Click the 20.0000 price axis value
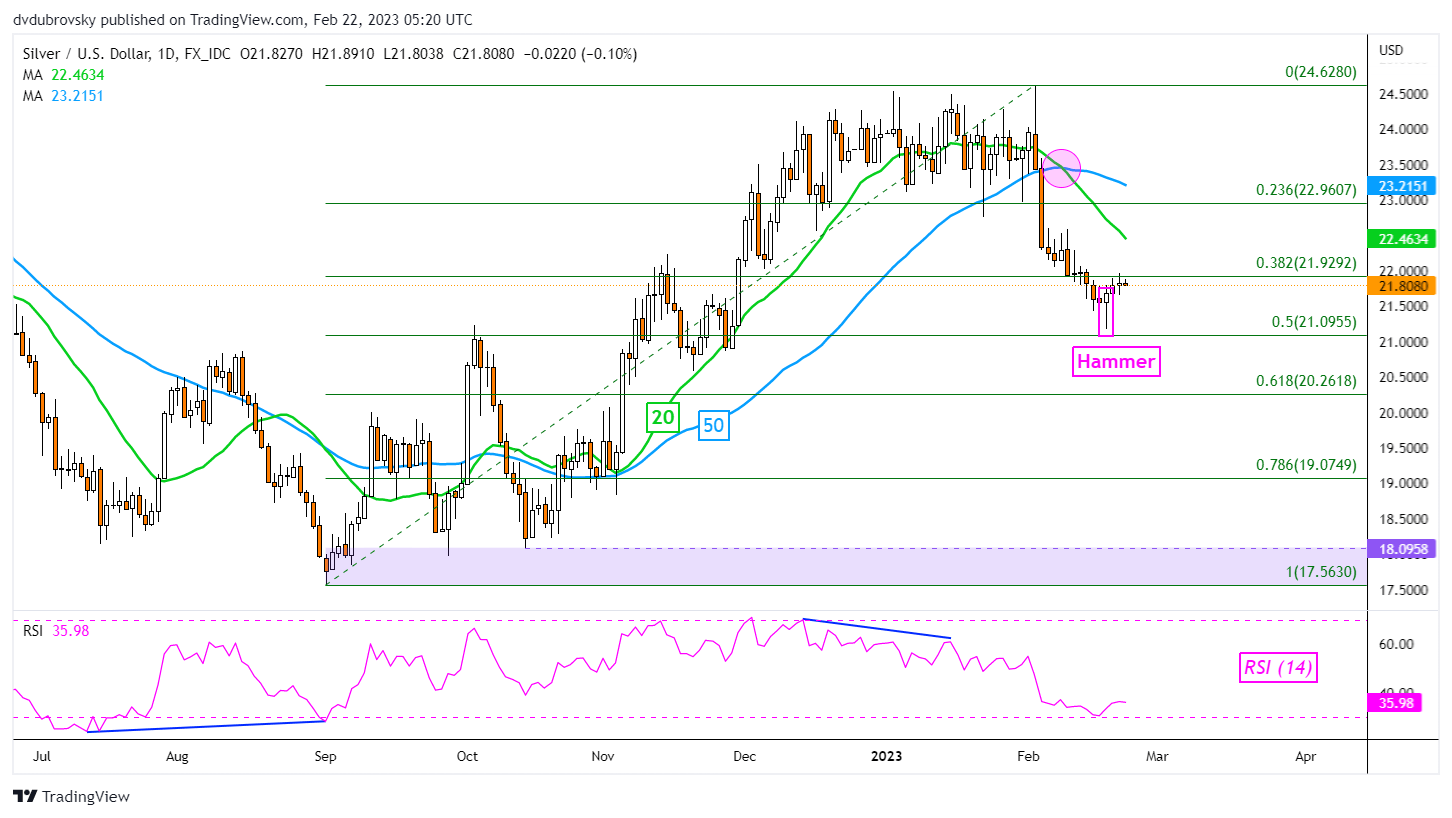This screenshot has height=818, width=1452. point(1402,413)
